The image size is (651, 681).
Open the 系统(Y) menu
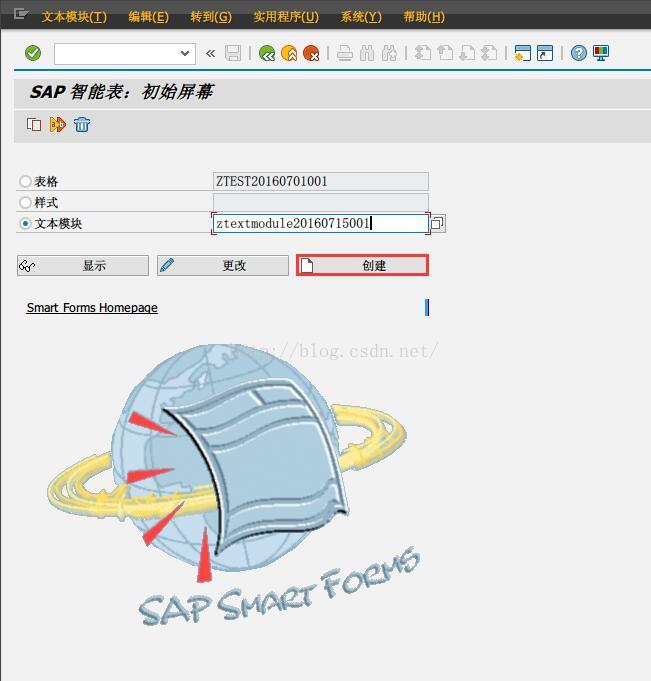pyautogui.click(x=361, y=17)
